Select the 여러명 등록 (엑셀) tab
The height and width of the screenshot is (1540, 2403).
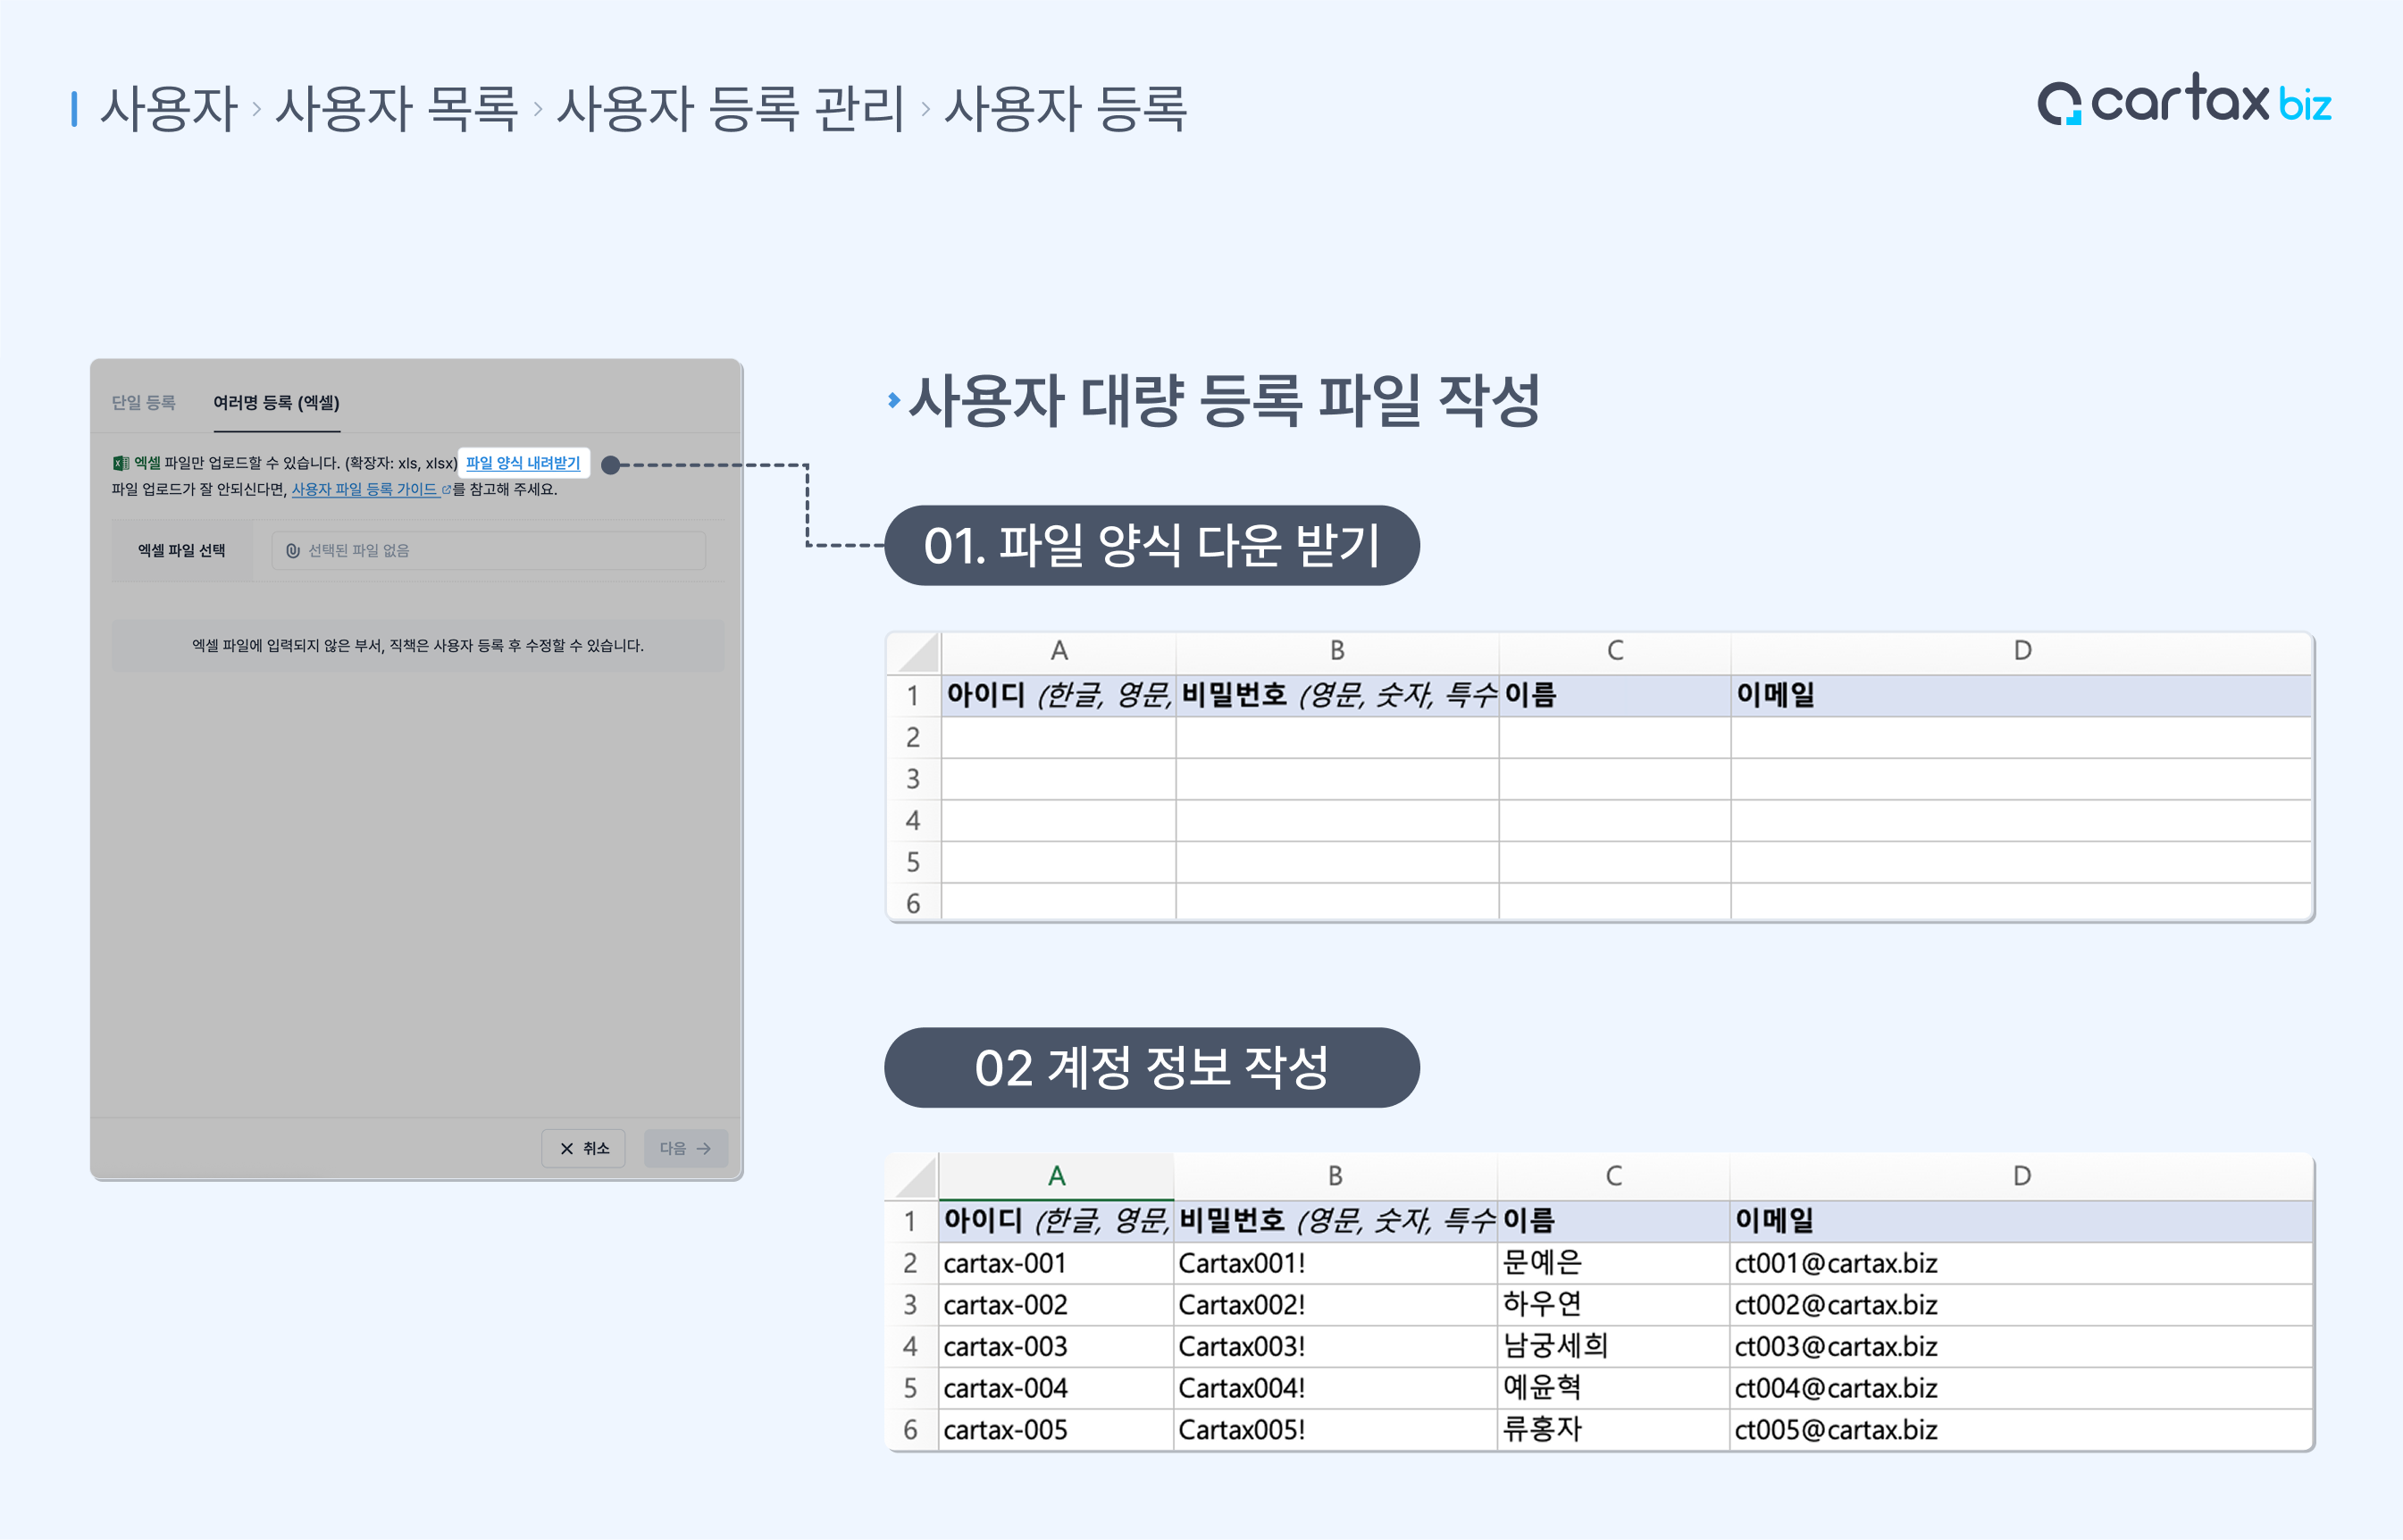point(276,402)
